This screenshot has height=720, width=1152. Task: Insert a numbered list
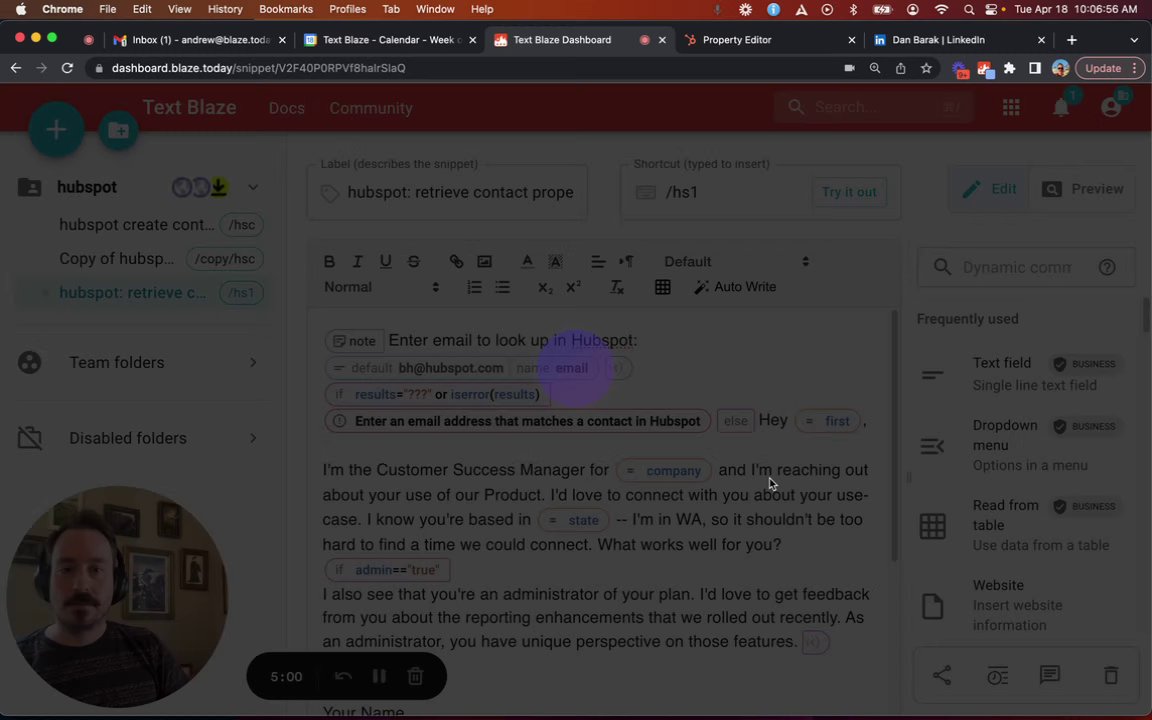pyautogui.click(x=474, y=287)
